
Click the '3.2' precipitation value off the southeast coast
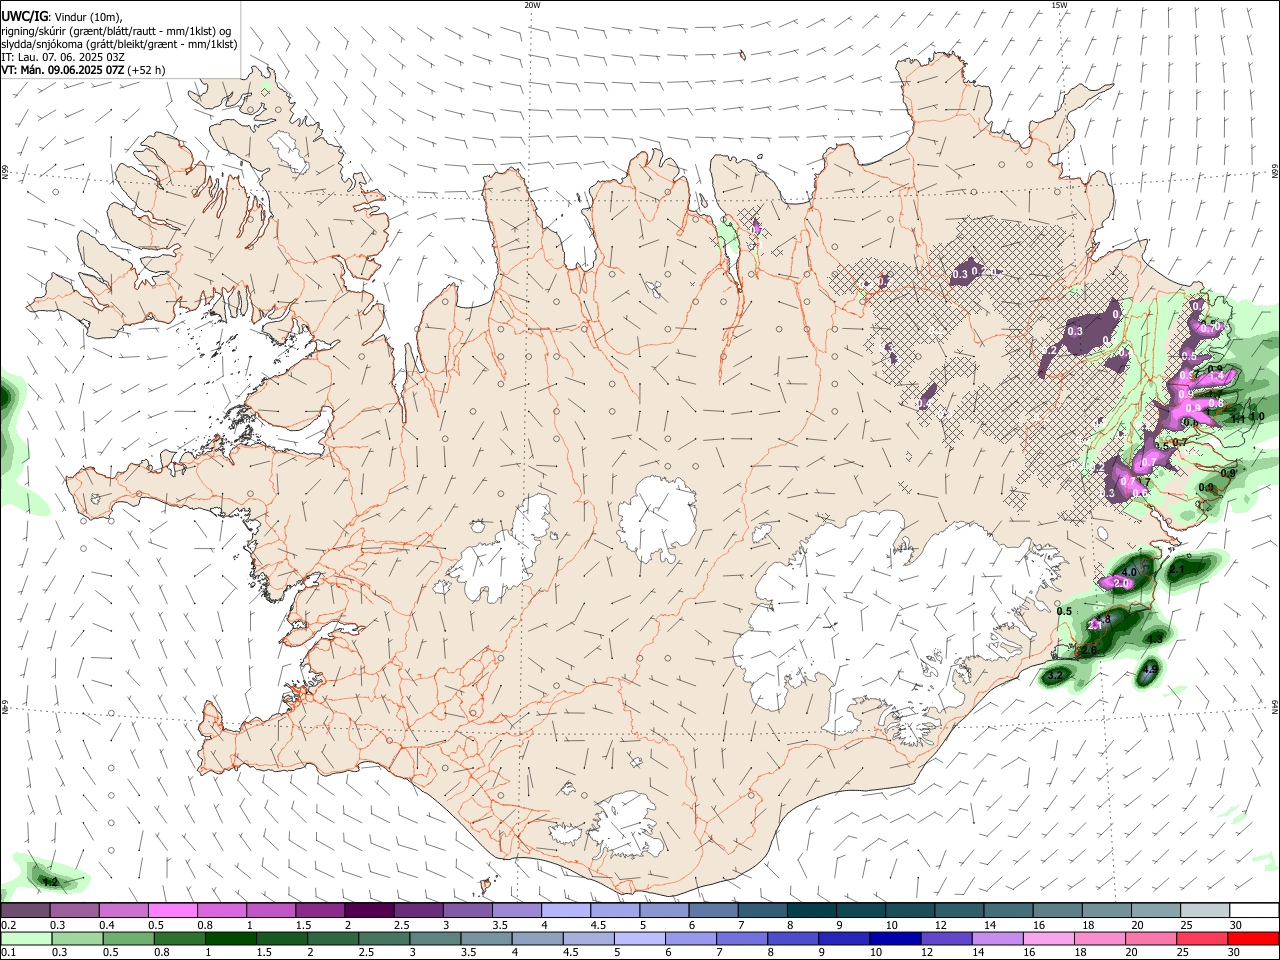click(x=1055, y=676)
